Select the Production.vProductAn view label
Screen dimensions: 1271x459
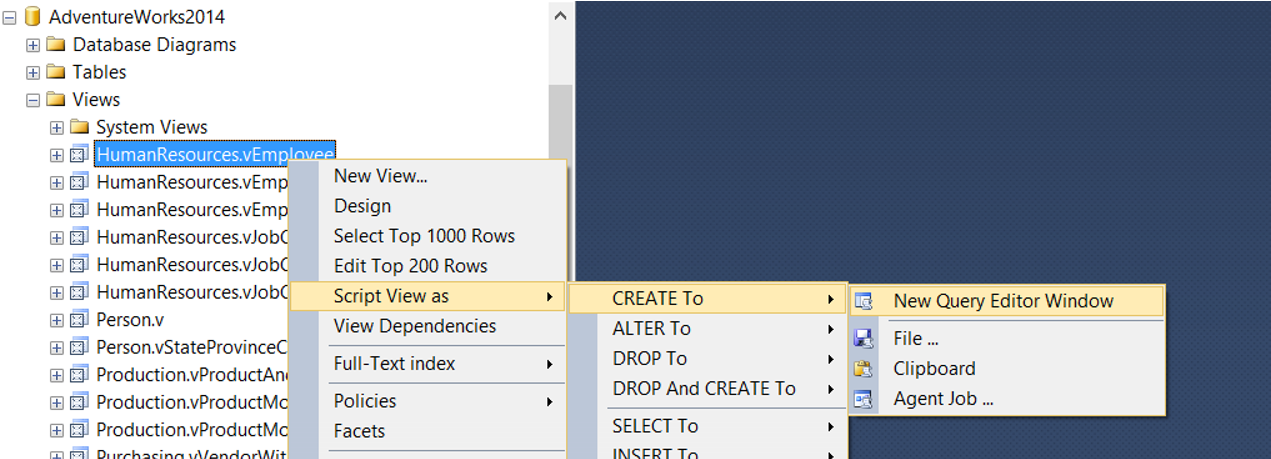tap(192, 375)
